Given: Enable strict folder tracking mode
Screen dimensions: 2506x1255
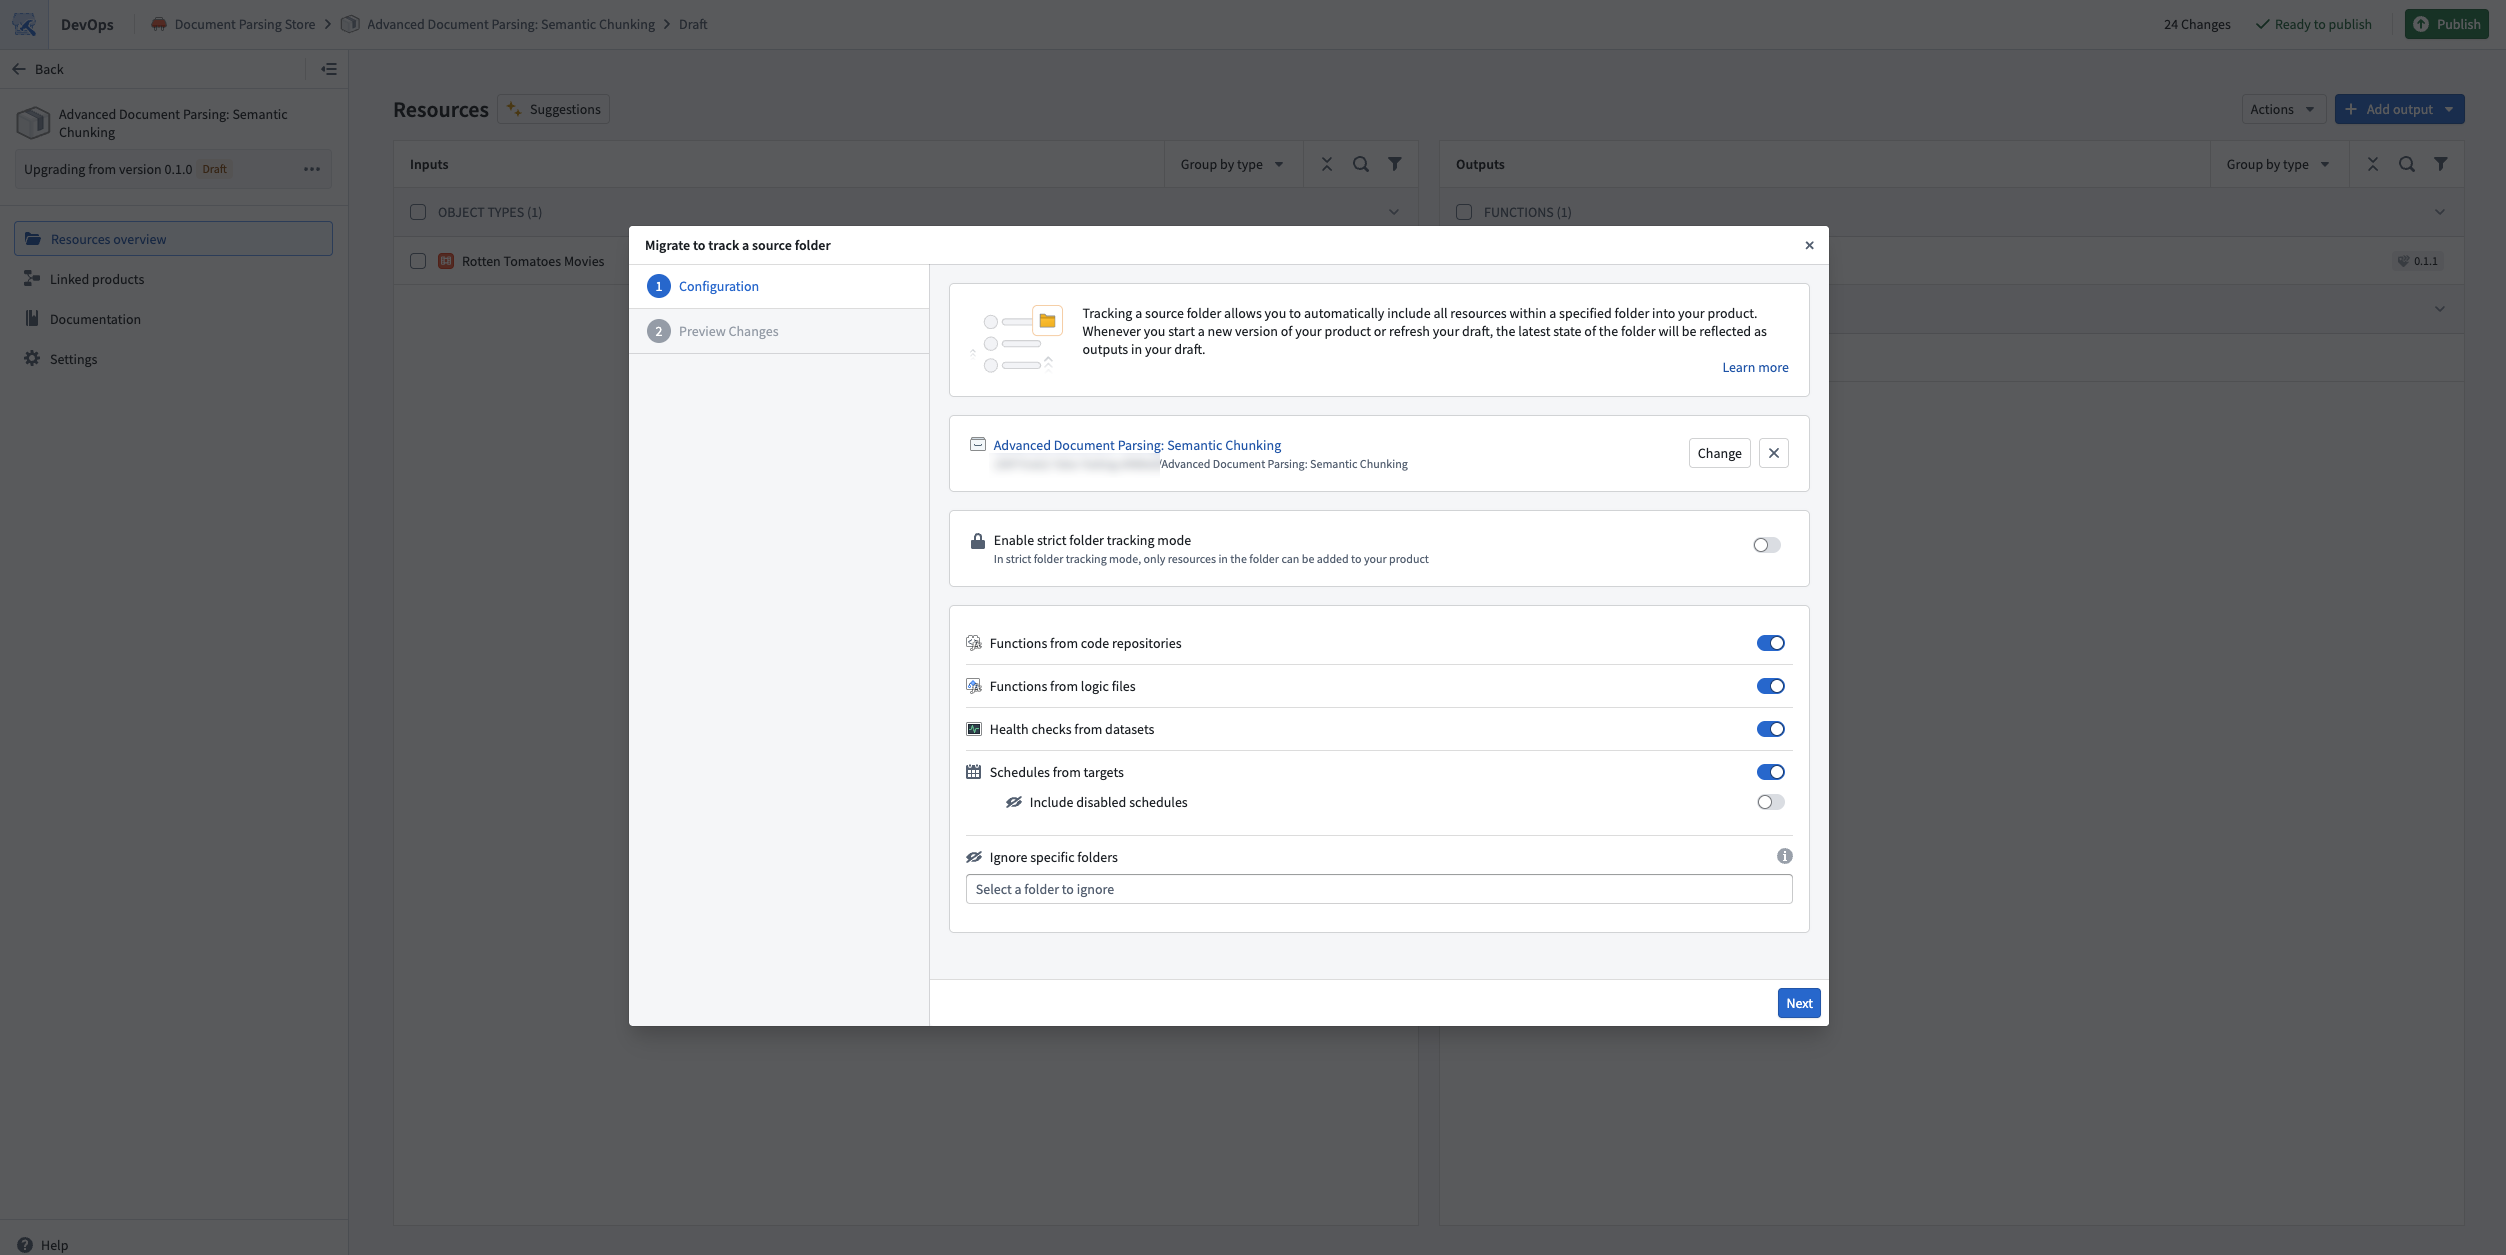Looking at the screenshot, I should click(x=1766, y=544).
